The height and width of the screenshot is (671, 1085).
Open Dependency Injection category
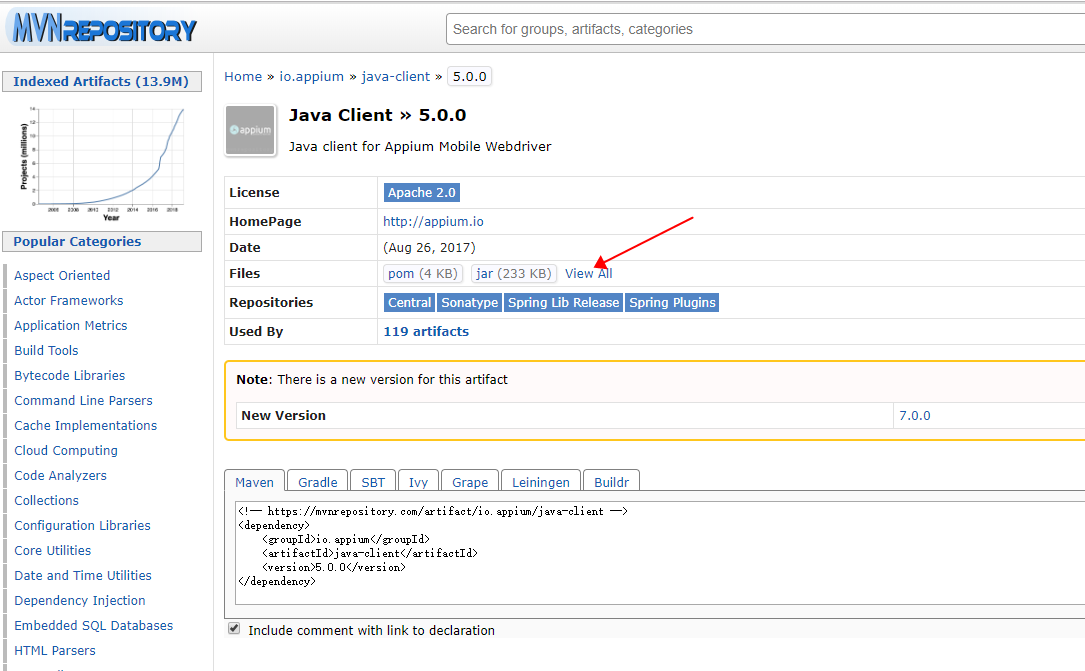click(80, 600)
